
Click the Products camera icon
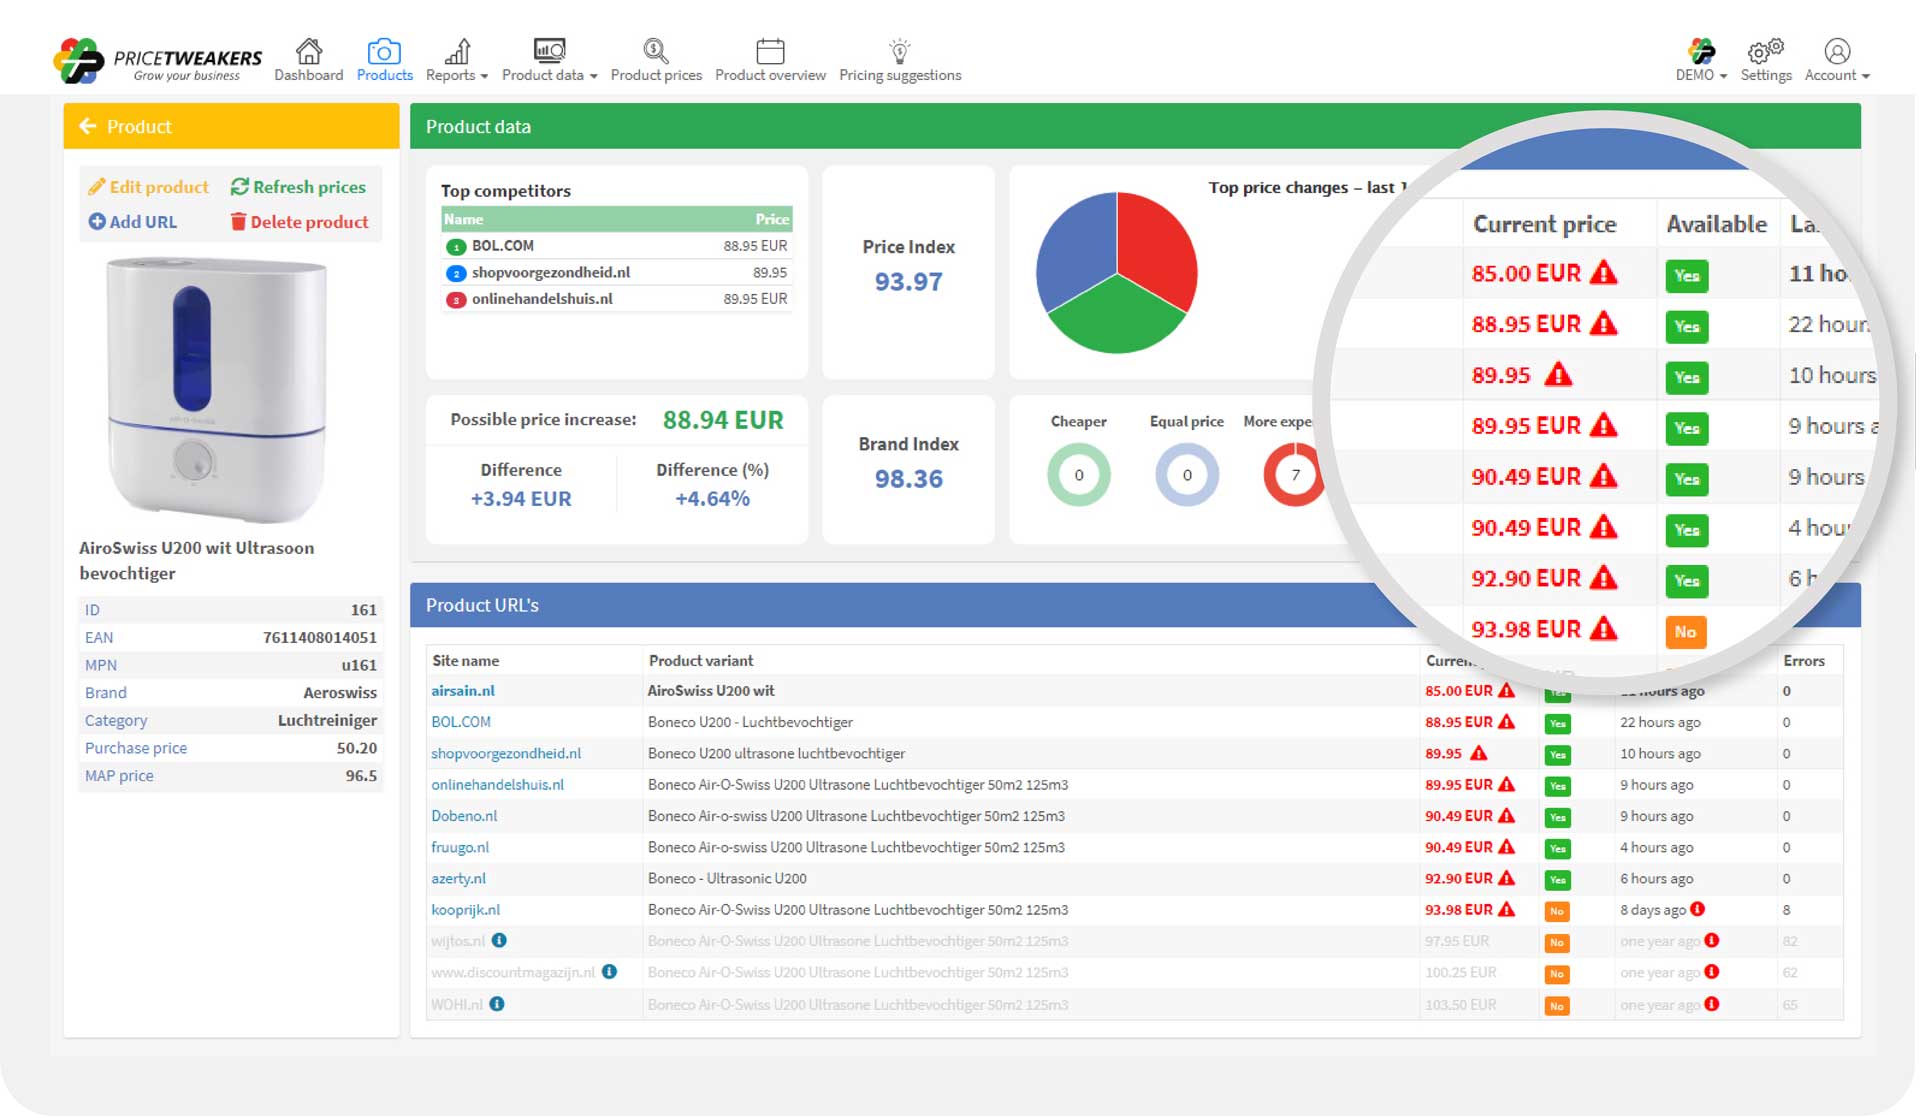(384, 51)
